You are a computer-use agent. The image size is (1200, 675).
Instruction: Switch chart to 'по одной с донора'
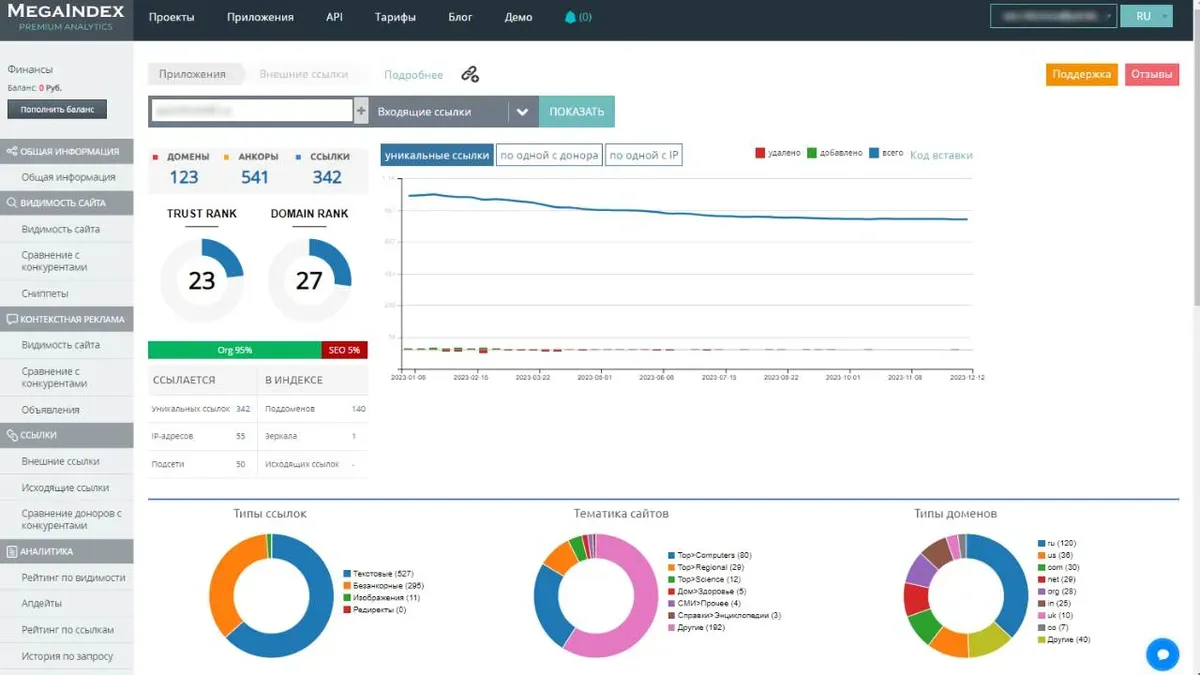[x=549, y=155]
